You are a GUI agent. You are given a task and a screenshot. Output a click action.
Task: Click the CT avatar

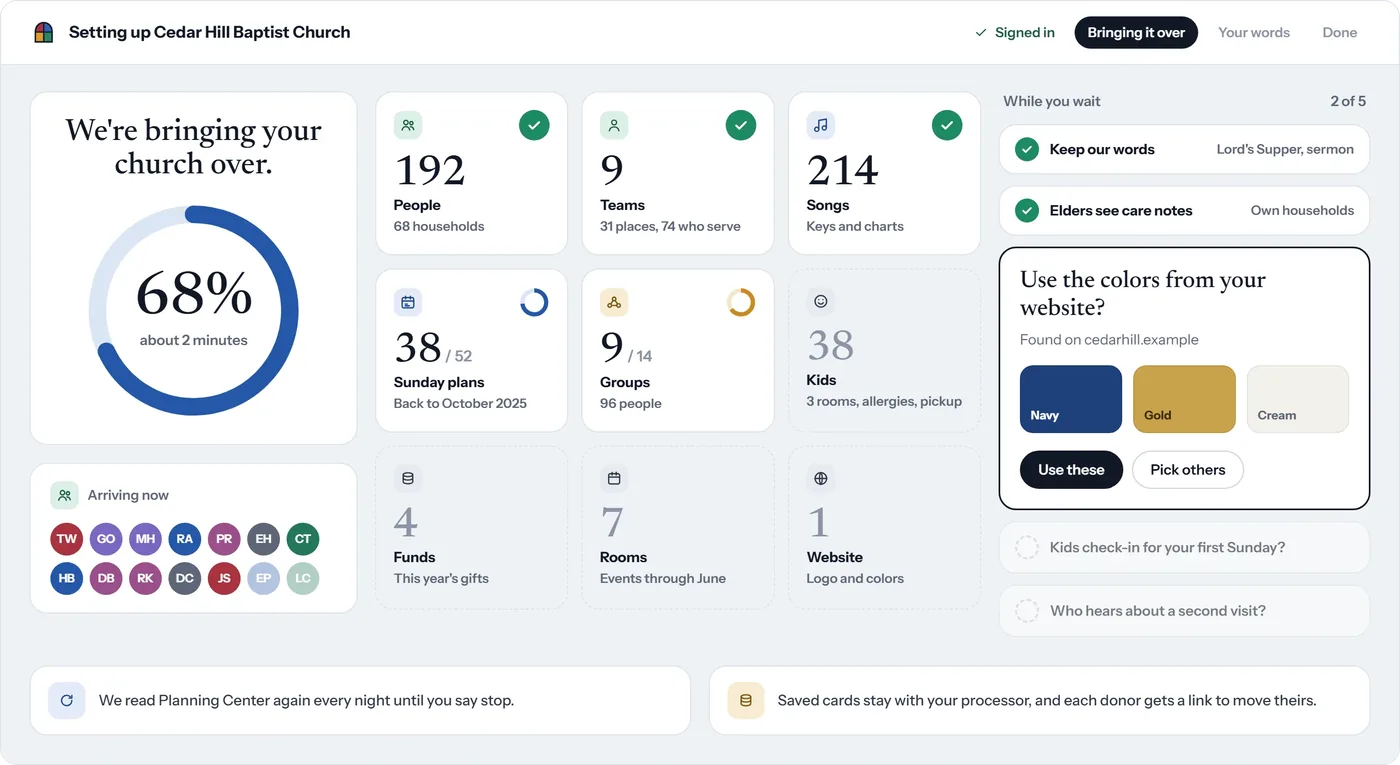pos(303,539)
